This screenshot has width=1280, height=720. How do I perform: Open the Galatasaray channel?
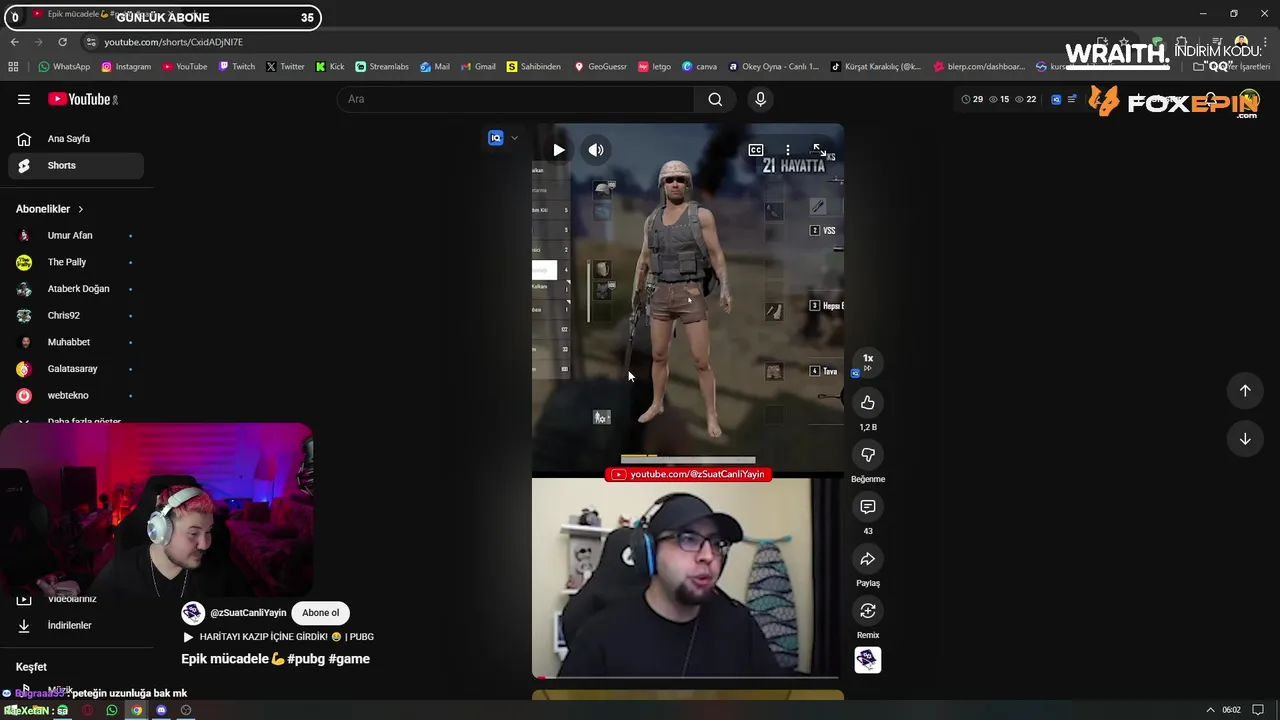coord(76,369)
